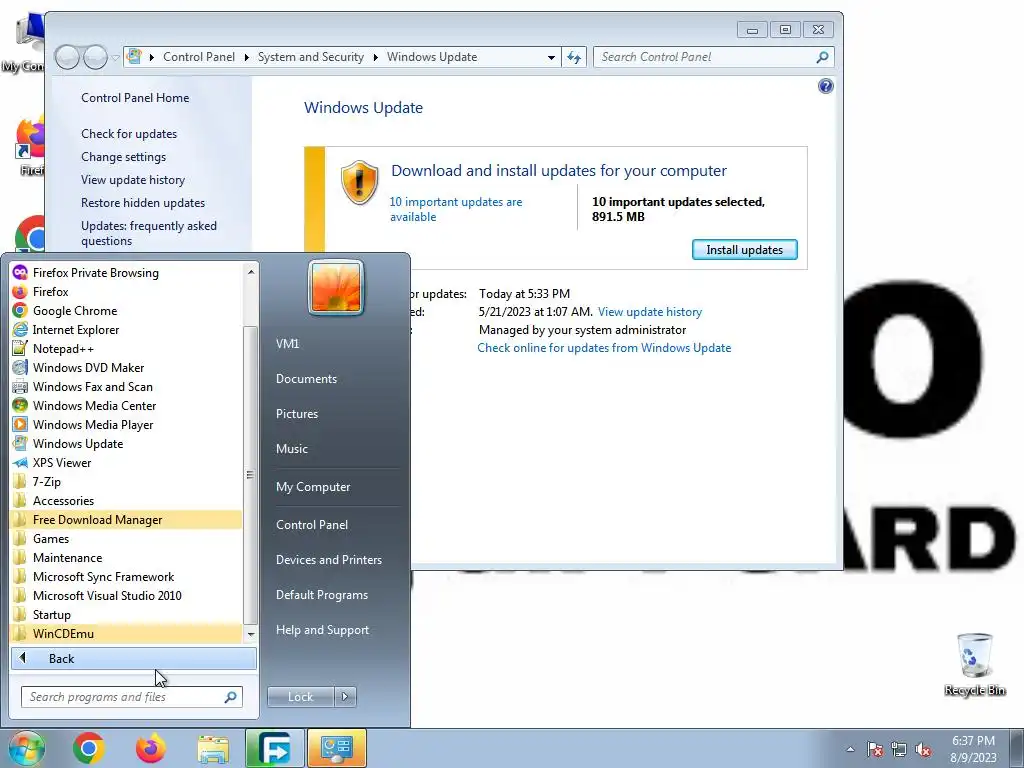Viewport: 1024px width, 768px height.
Task: Open VM1 user folder in Start menu
Action: pyautogui.click(x=287, y=344)
